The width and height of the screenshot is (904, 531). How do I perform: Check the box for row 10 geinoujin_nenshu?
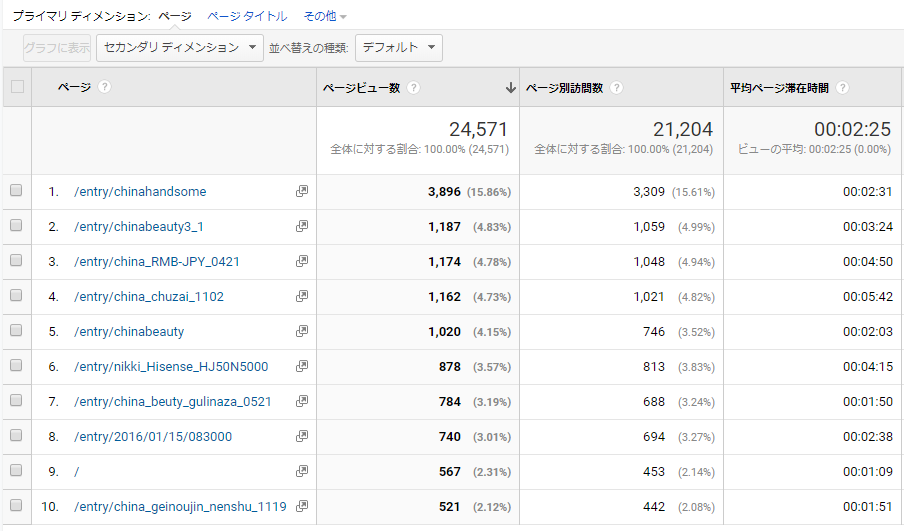point(16,505)
